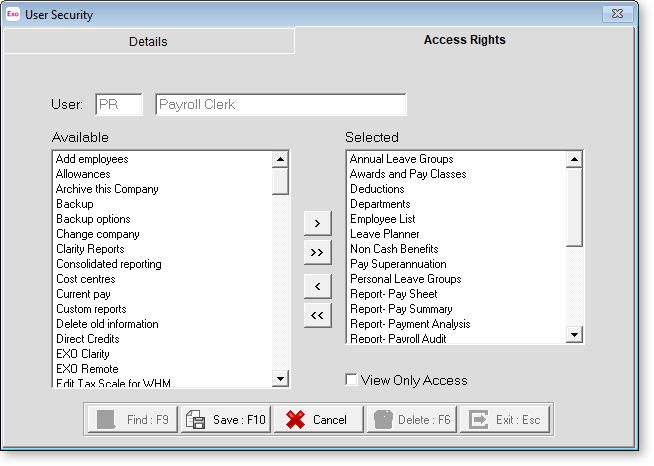Click the Delete : F6 button
This screenshot has height=466, width=654.
(411, 420)
